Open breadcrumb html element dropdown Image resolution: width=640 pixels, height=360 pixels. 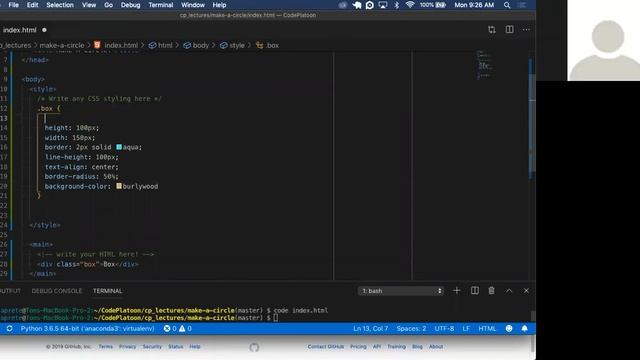[161, 45]
